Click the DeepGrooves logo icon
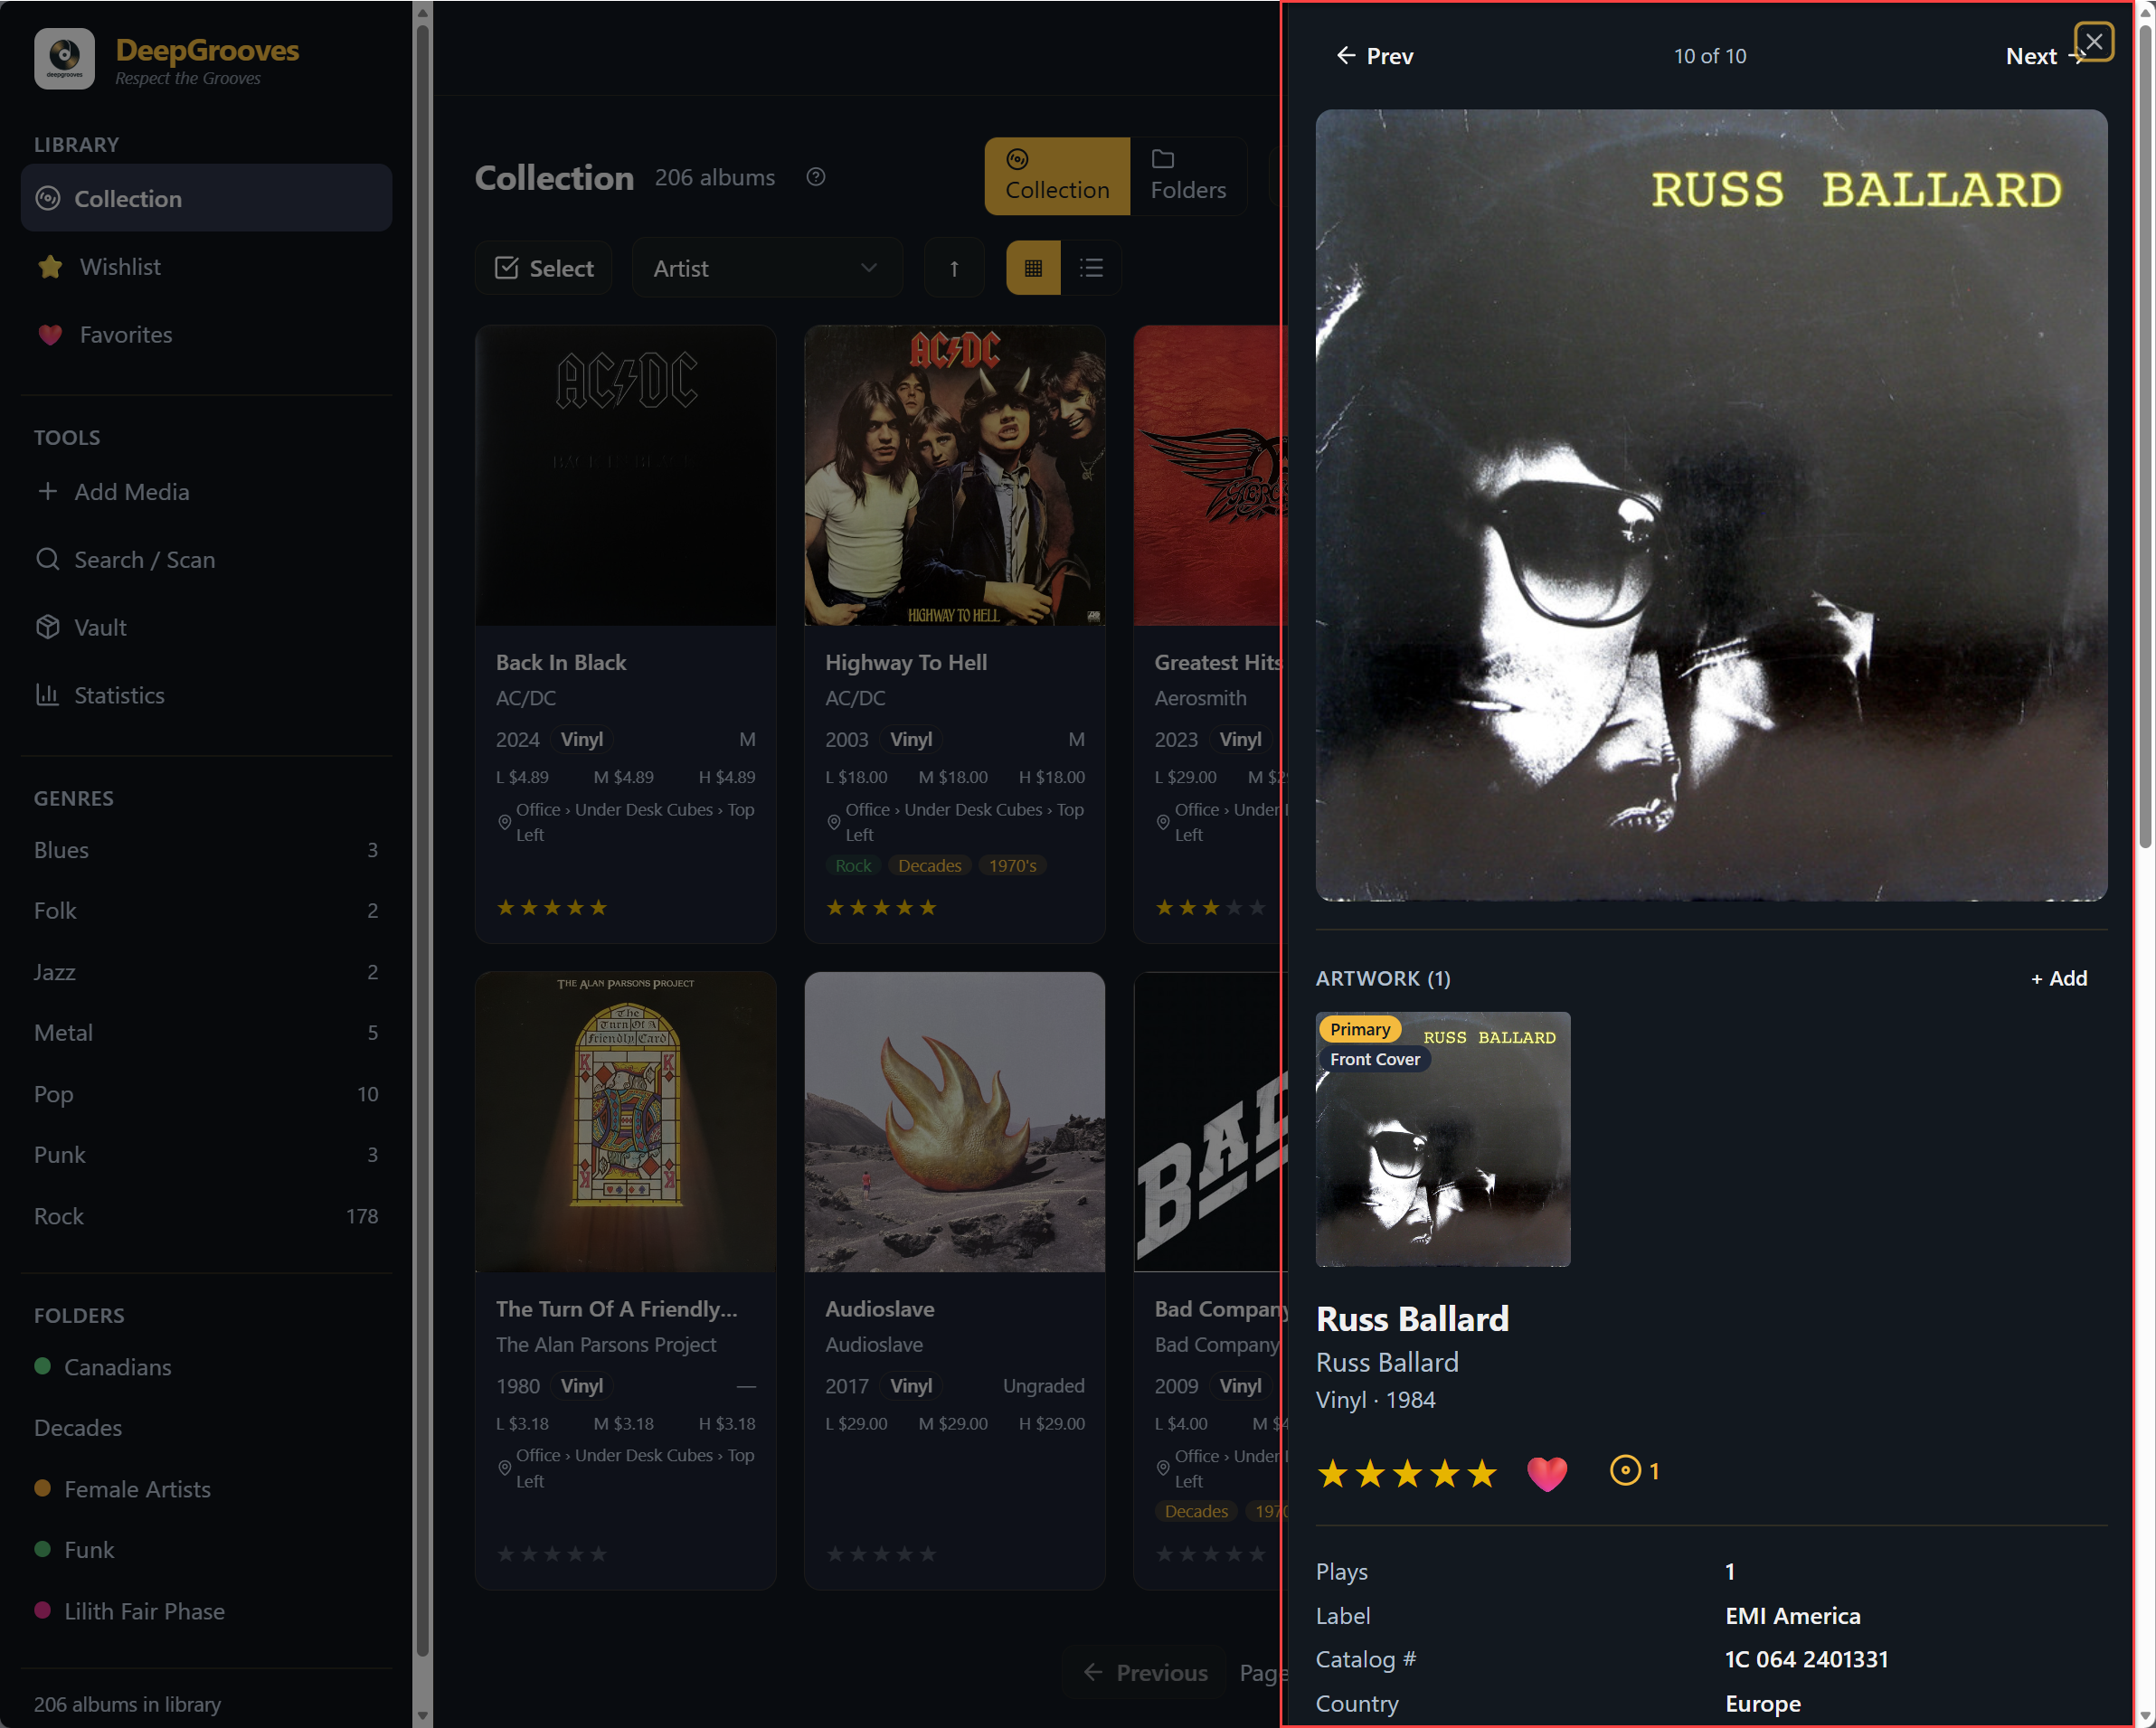 (x=64, y=58)
